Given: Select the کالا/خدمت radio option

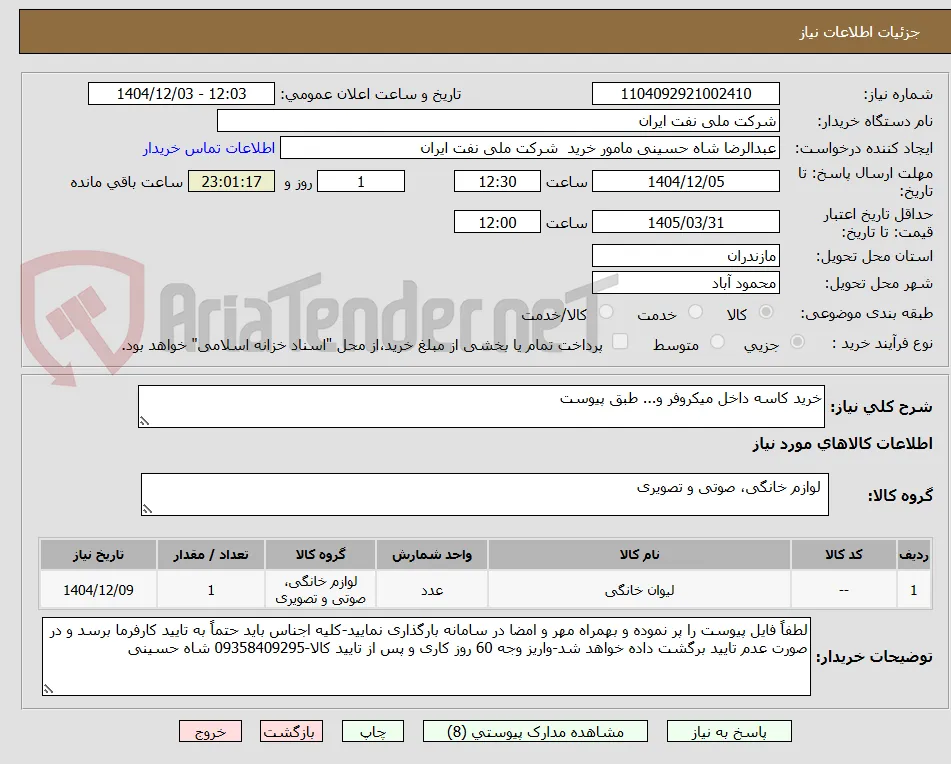Looking at the screenshot, I should coord(605,312).
